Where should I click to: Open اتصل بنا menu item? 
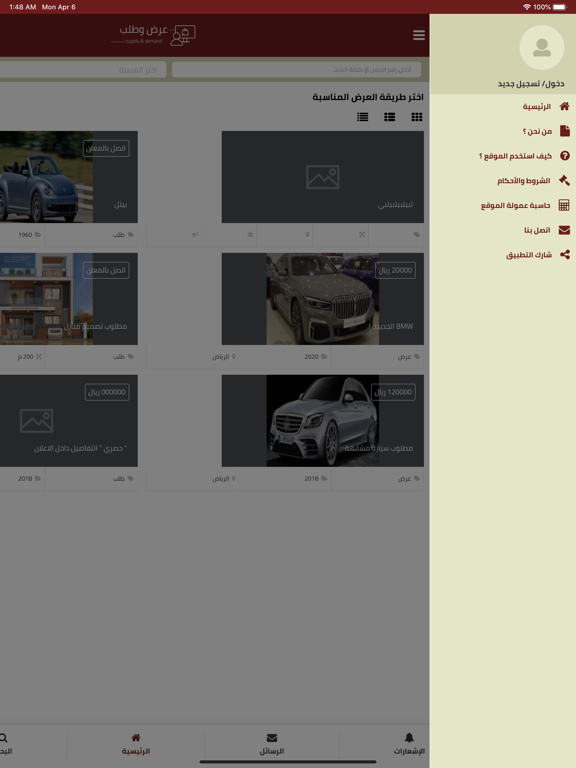click(537, 230)
